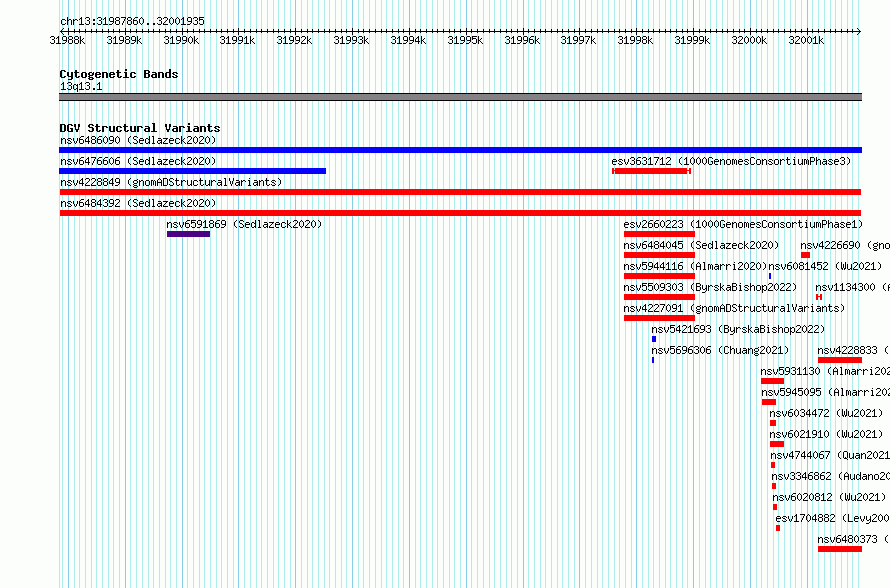Image resolution: width=890 pixels, height=588 pixels.
Task: Click the blue nsv6476606 variant bar
Action: click(192, 171)
